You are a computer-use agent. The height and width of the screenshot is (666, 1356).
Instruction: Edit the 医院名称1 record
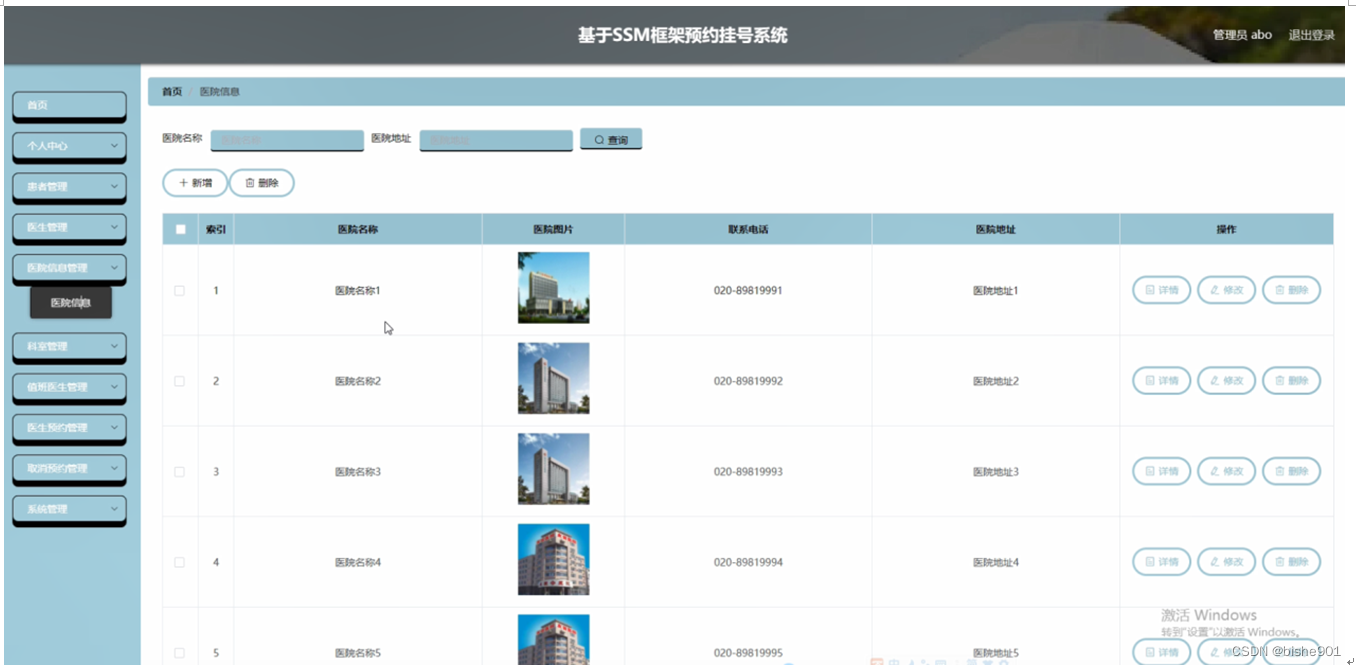point(1226,290)
